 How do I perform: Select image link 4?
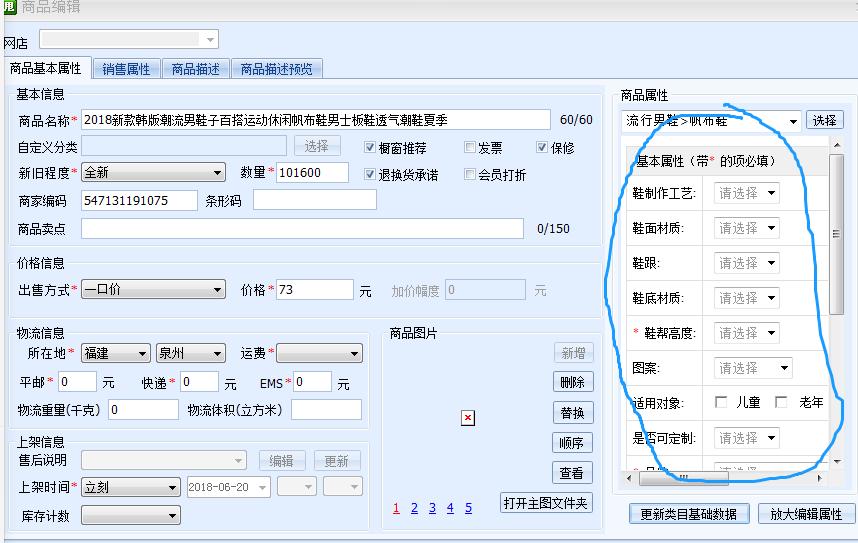(450, 509)
